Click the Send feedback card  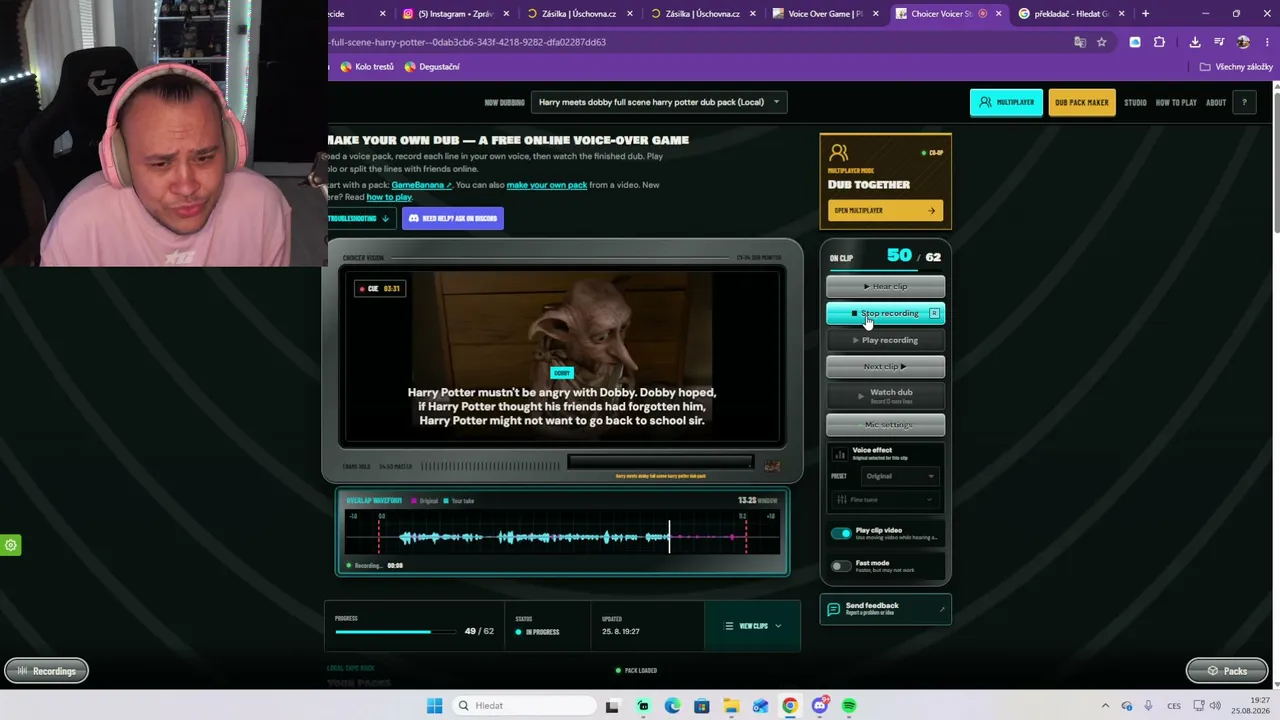885,608
